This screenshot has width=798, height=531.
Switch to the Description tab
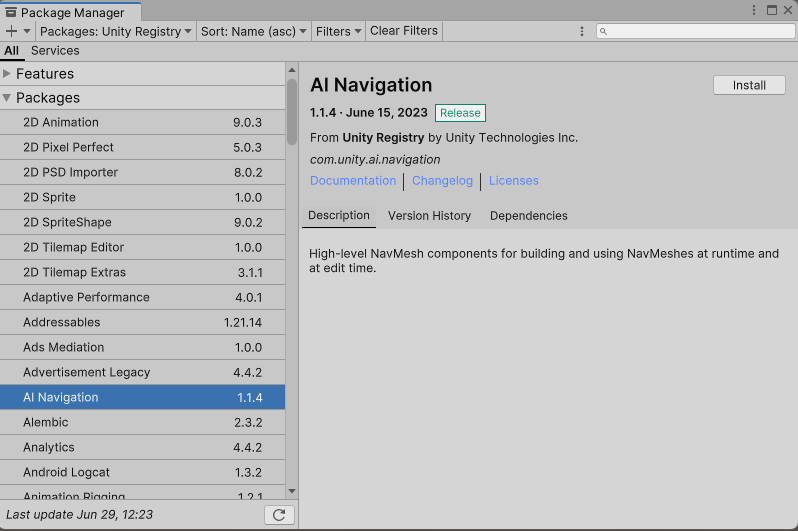[x=339, y=216]
